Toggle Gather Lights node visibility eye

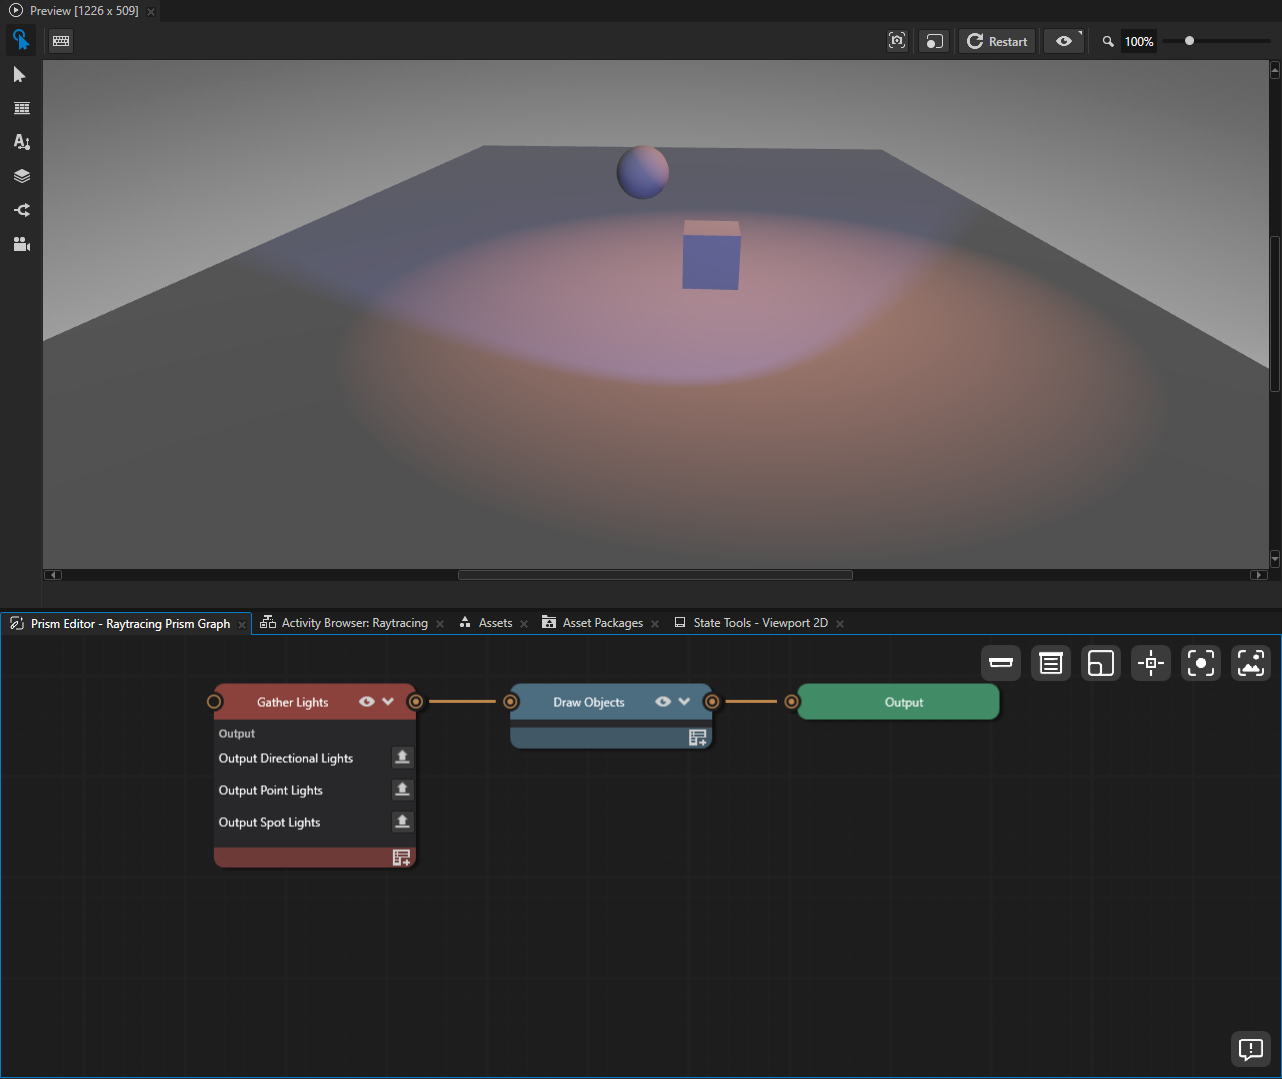click(x=367, y=702)
